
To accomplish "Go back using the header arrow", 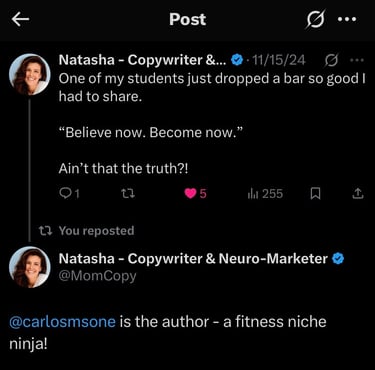I will pyautogui.click(x=20, y=19).
